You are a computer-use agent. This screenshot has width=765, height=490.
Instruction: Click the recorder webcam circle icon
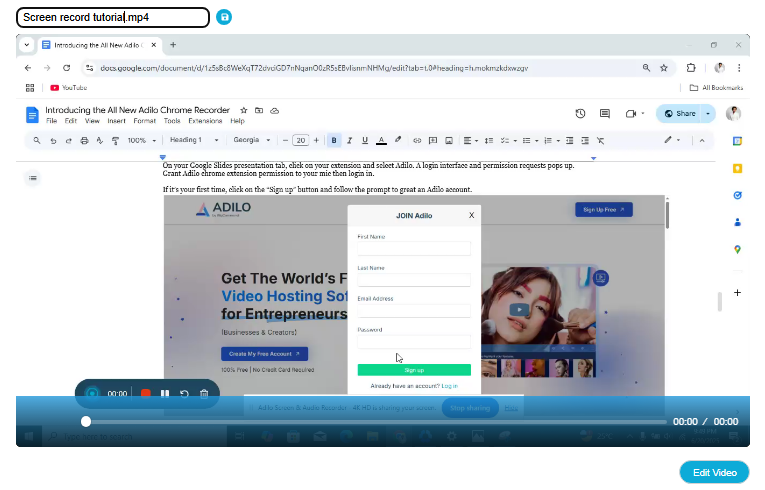tap(92, 393)
